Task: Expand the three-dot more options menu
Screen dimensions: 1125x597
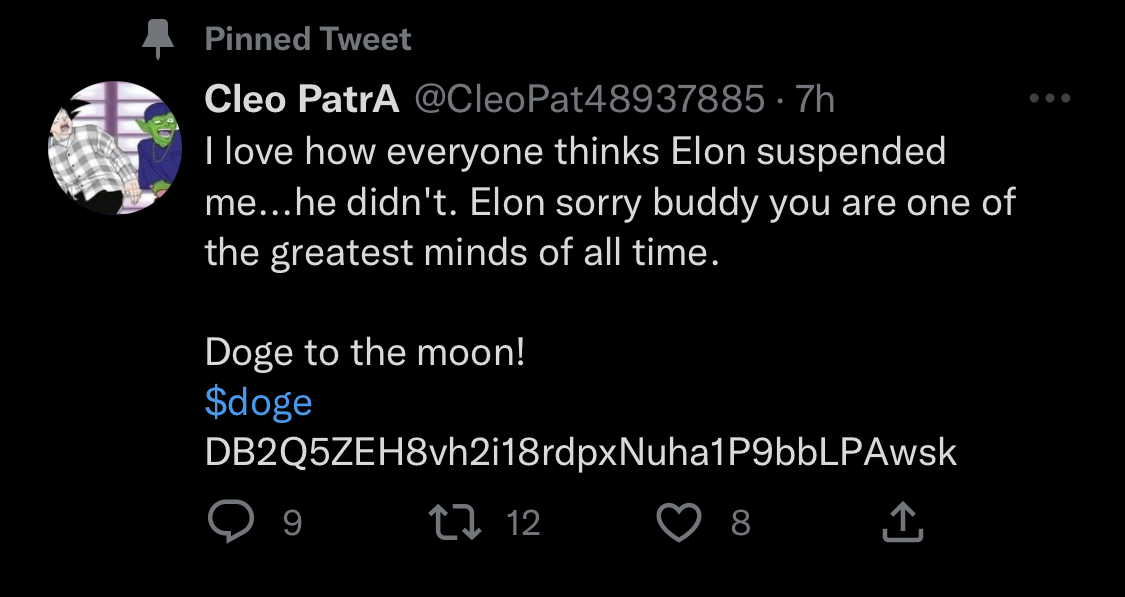Action: point(1050,98)
